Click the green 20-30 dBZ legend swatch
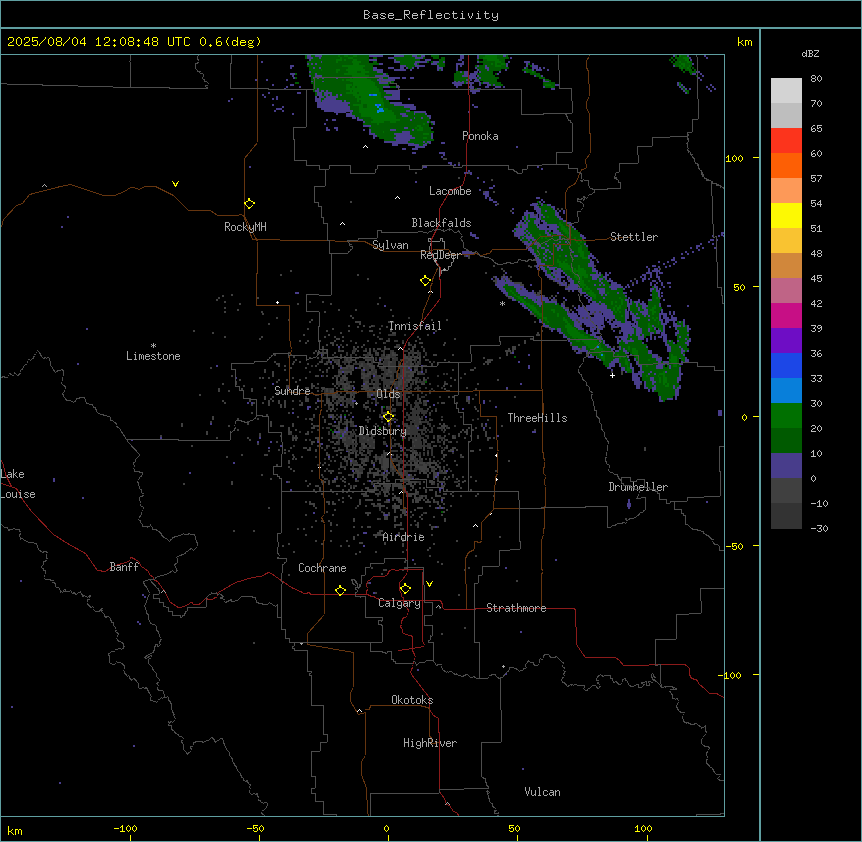The height and width of the screenshot is (842, 862). (786, 416)
